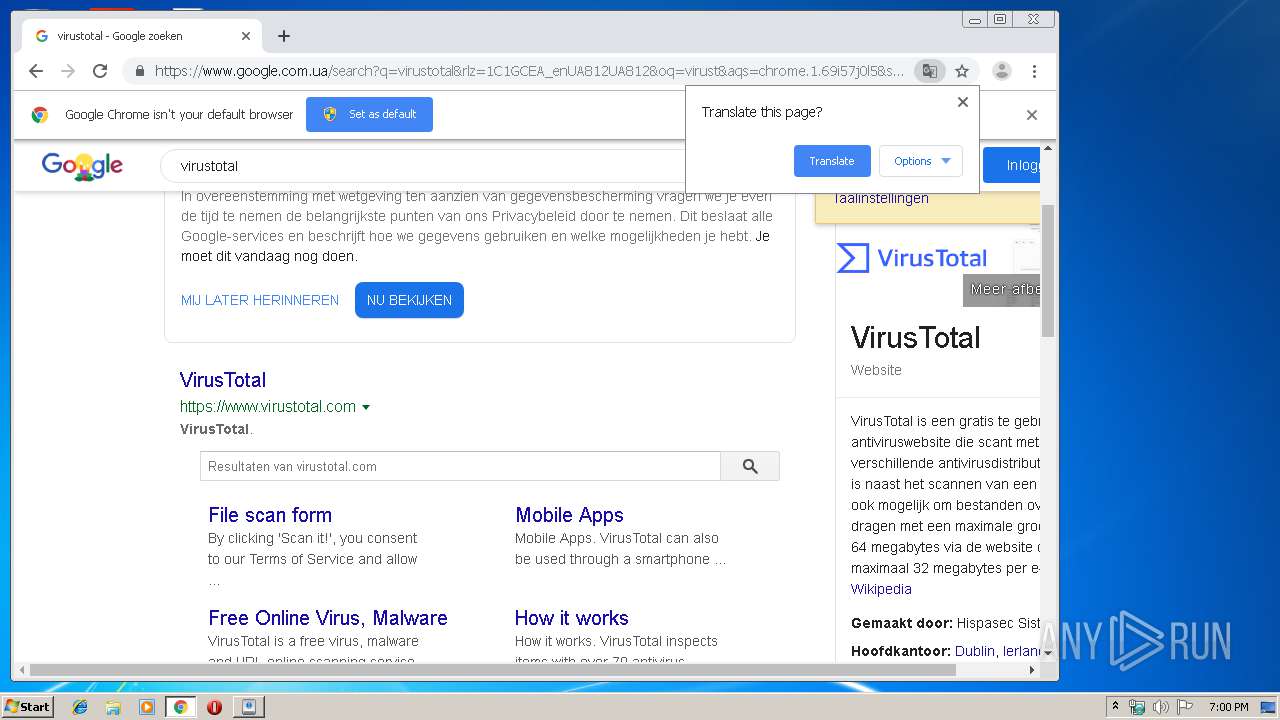Open the translate Options dropdown

point(921,161)
